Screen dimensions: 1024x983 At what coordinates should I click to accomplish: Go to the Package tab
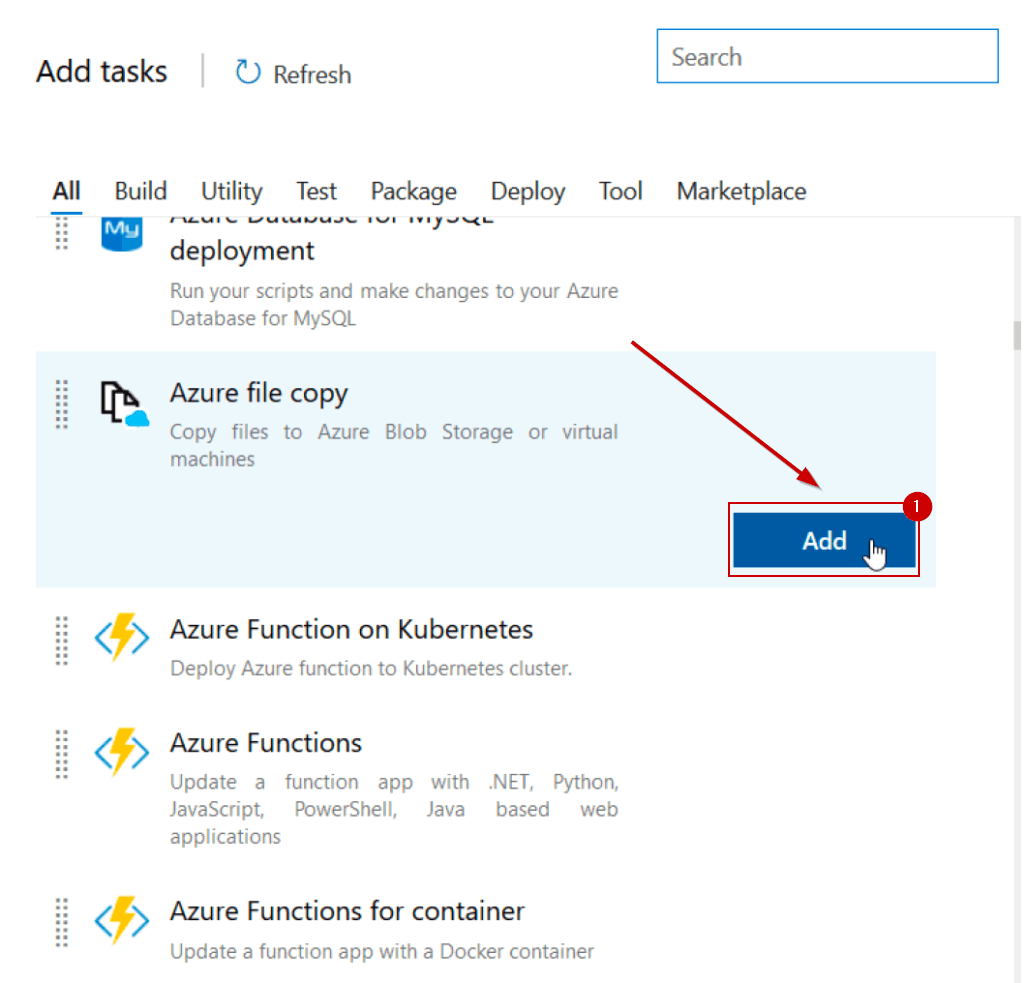[413, 191]
